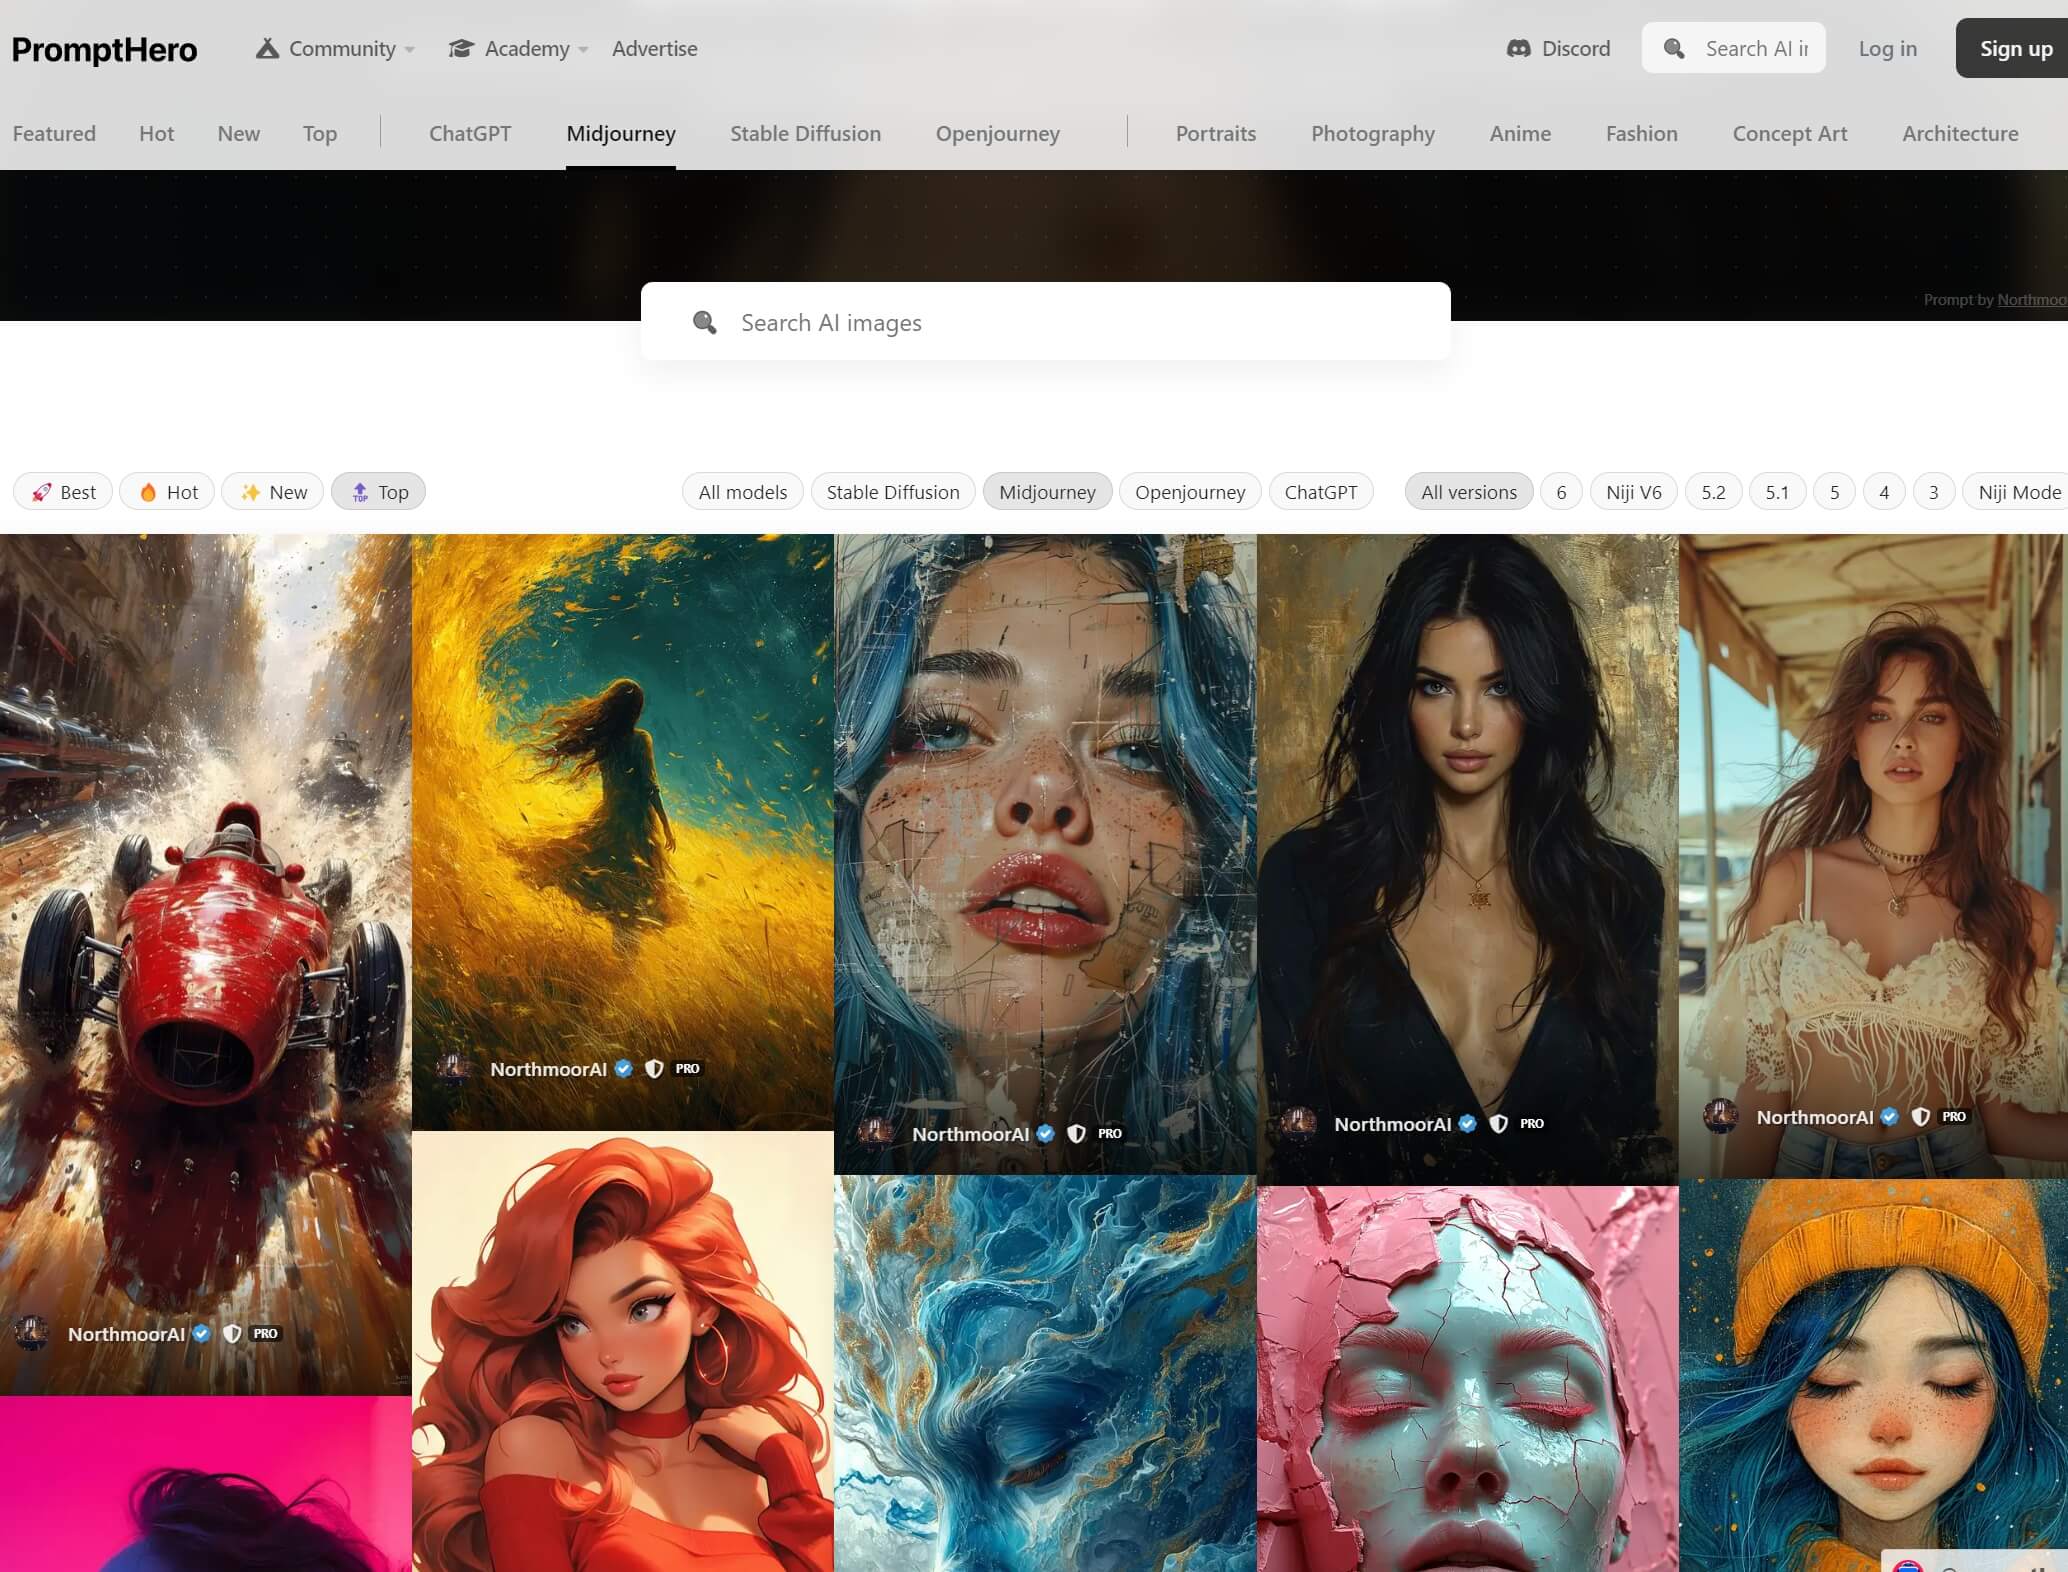Screen dimensions: 2068x1572
Task: Expand the Community dropdown menu
Action: click(x=336, y=48)
